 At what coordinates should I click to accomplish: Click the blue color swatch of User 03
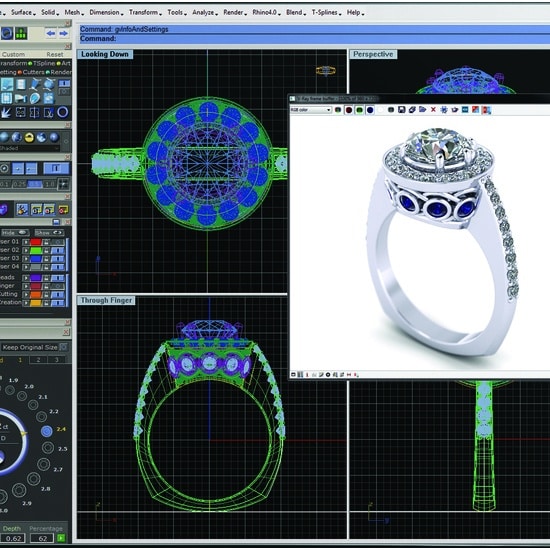click(x=36, y=259)
